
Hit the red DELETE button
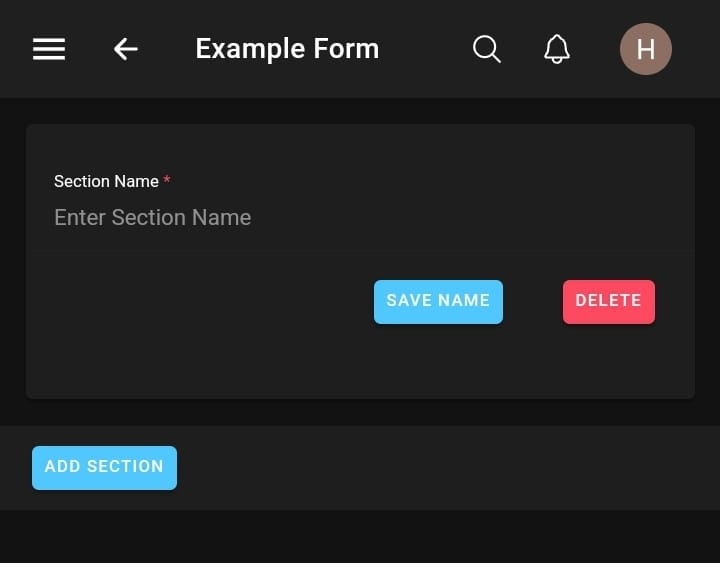point(608,301)
